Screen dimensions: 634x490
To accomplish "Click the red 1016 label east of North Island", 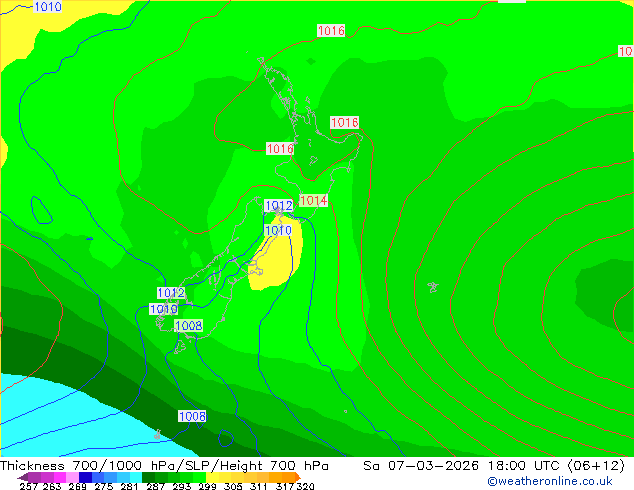I will [x=344, y=122].
